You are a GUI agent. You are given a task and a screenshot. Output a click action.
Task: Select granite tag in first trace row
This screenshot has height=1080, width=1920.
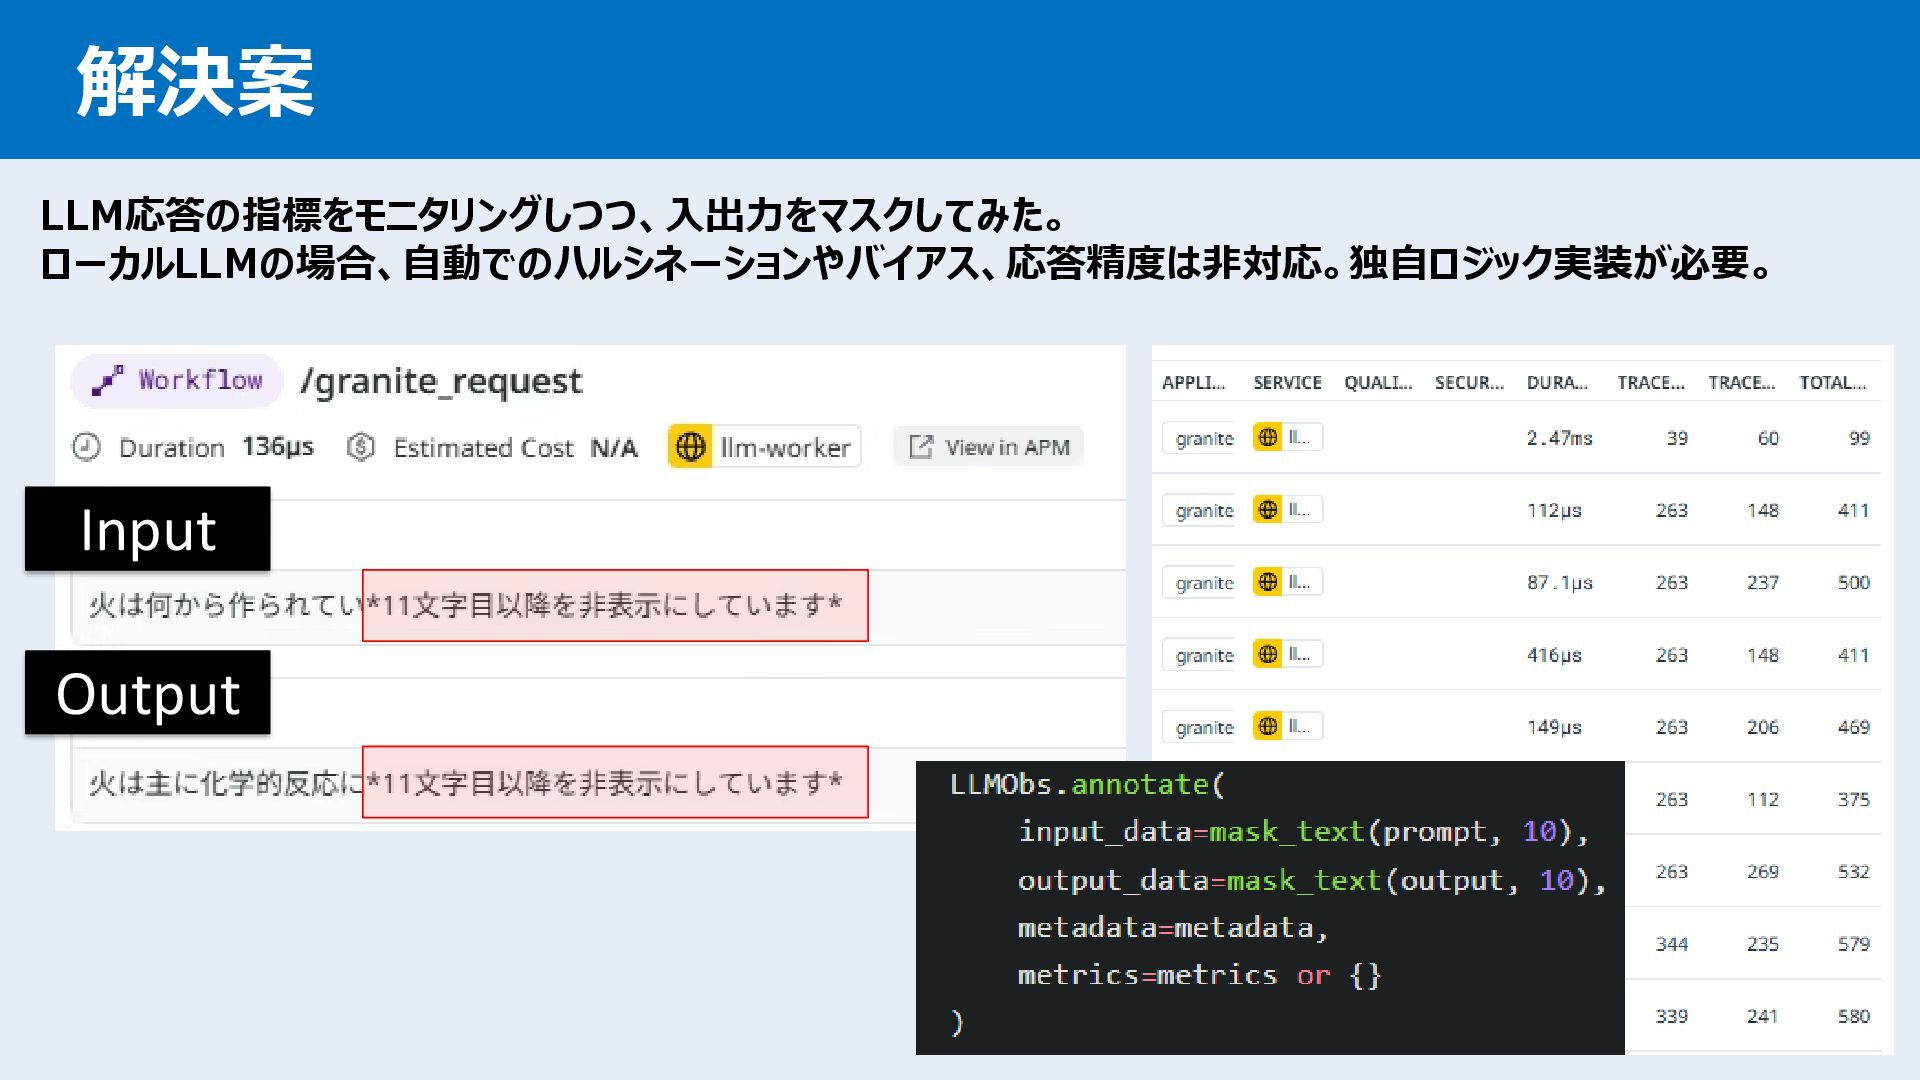pos(1204,438)
